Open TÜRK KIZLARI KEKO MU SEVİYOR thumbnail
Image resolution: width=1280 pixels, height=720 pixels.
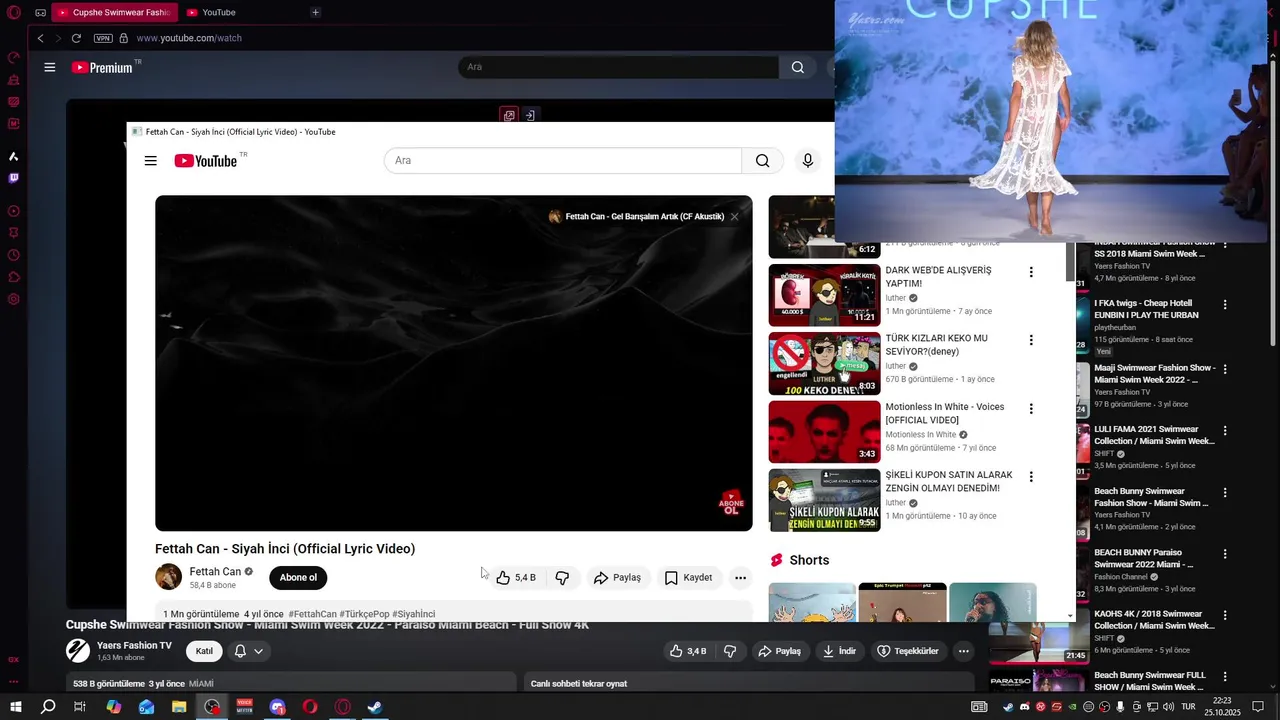coord(824,364)
